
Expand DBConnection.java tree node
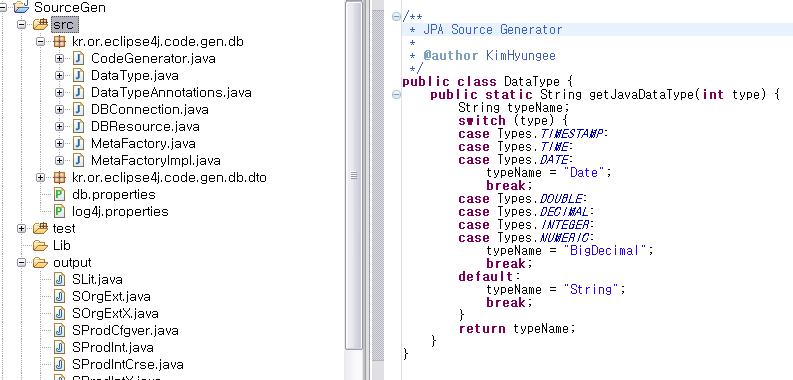click(60, 109)
